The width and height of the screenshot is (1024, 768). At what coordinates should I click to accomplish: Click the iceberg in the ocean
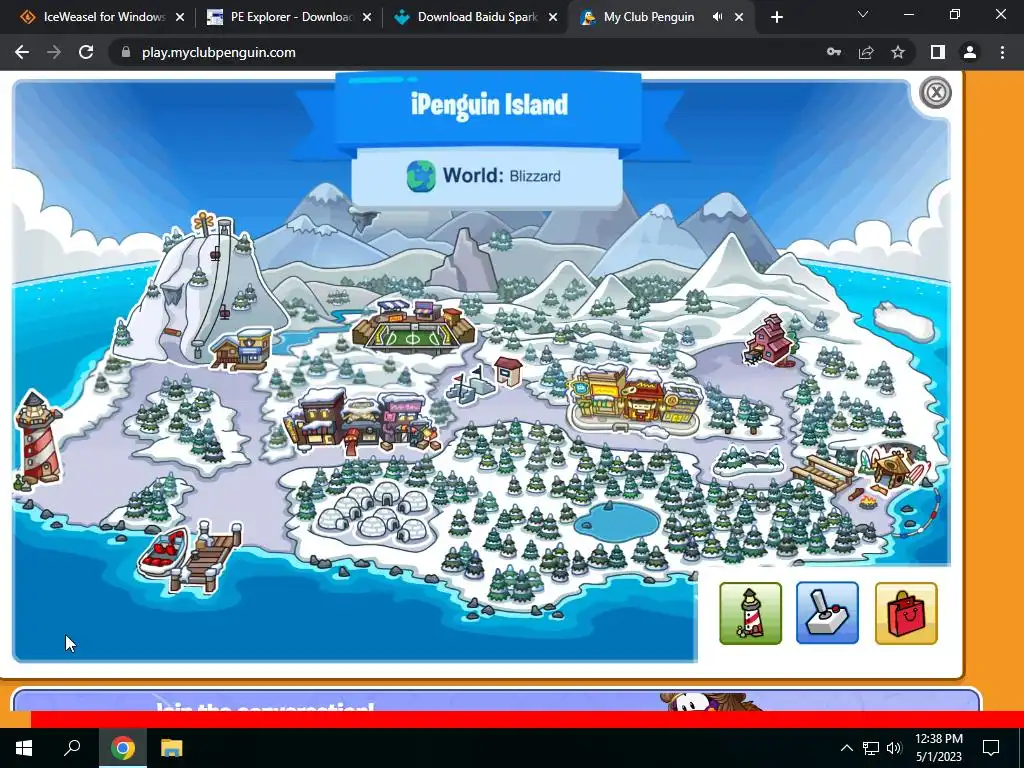pos(903,320)
